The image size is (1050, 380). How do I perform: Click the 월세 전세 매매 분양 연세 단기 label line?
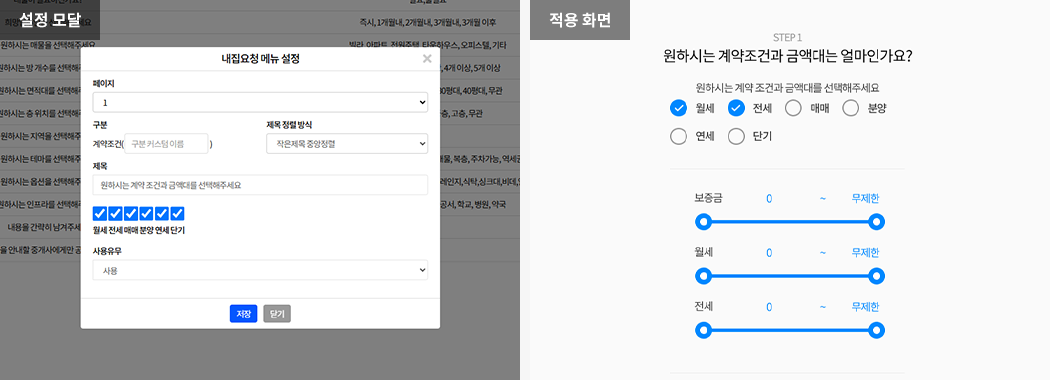139,231
